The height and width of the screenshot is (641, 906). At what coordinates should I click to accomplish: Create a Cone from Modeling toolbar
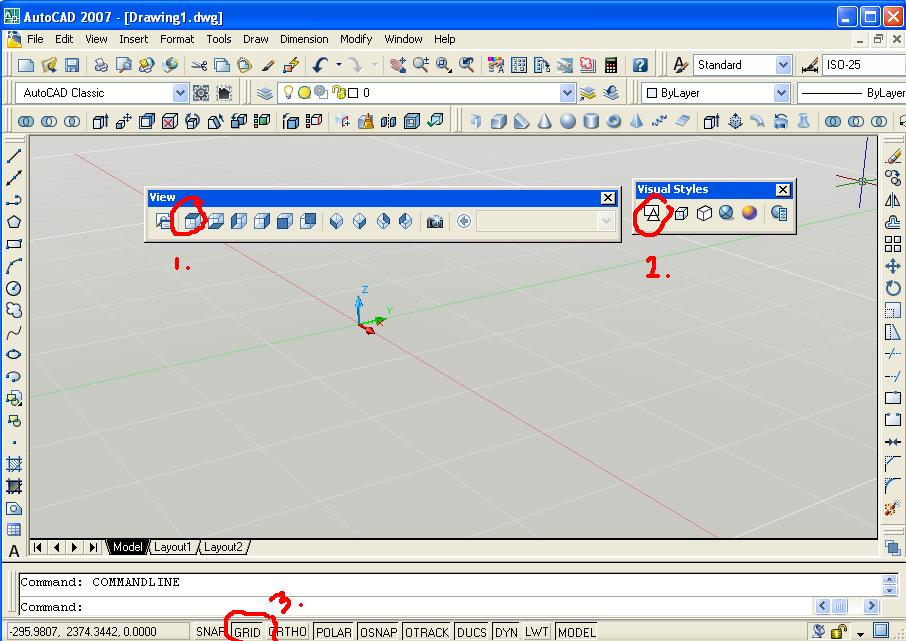tap(544, 121)
